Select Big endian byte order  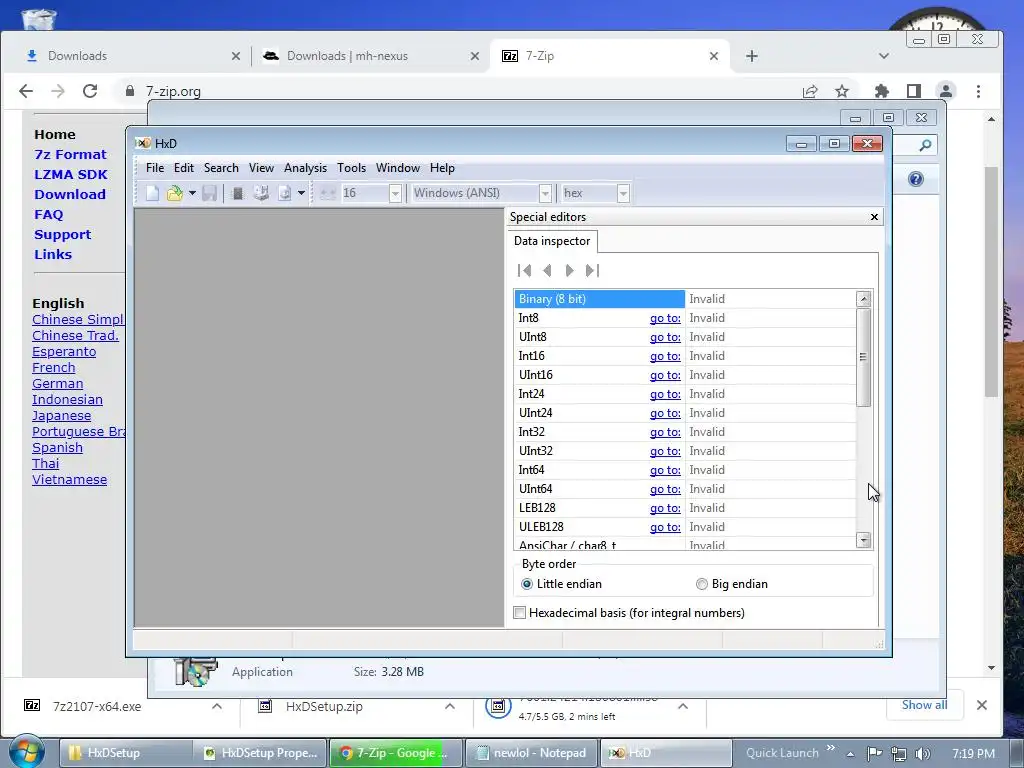pyautogui.click(x=732, y=584)
